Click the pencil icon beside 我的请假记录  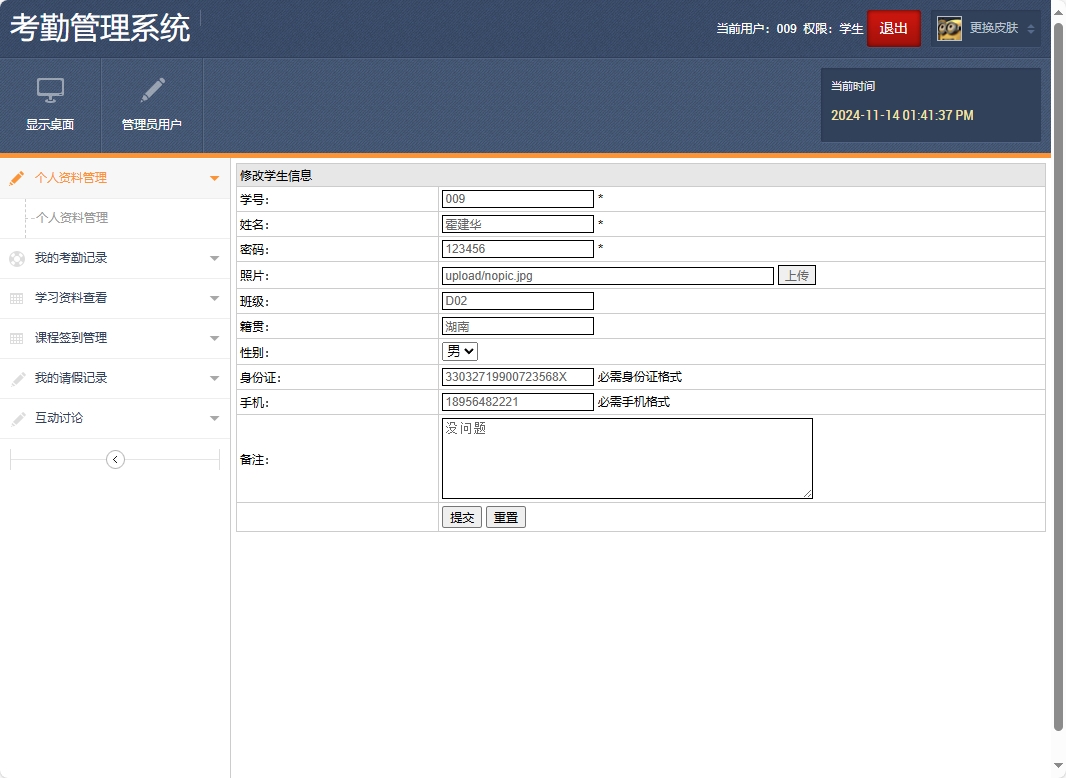point(17,378)
